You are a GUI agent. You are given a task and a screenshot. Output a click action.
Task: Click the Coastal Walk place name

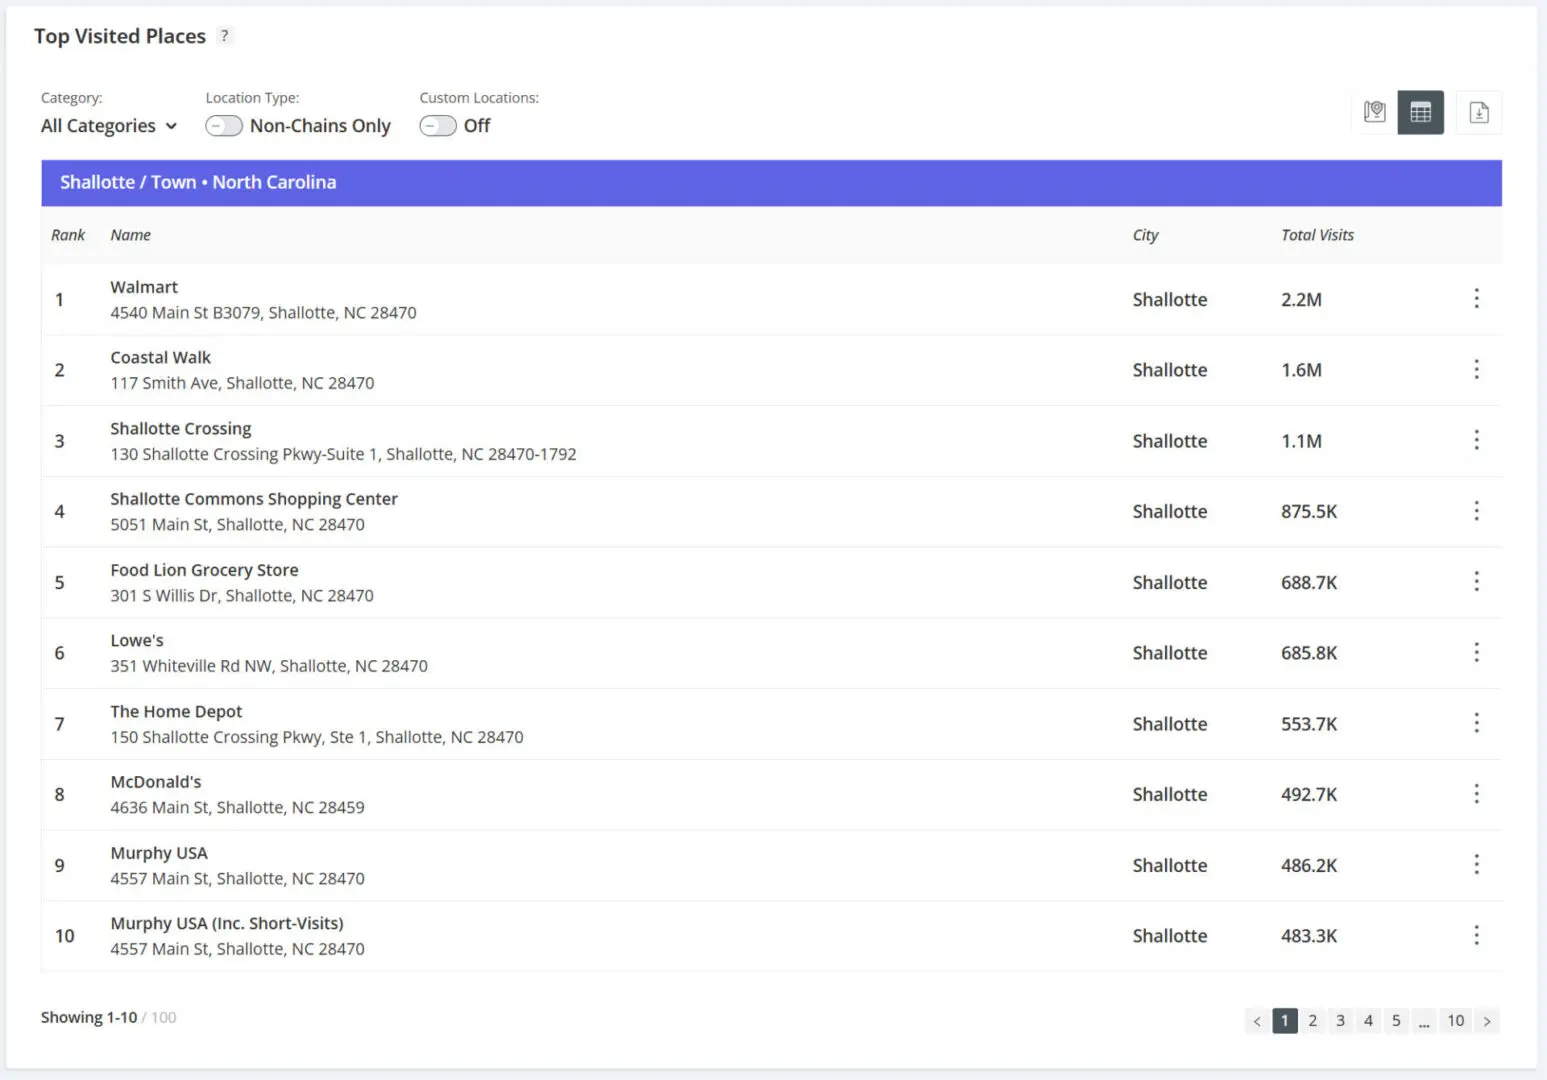(x=160, y=358)
